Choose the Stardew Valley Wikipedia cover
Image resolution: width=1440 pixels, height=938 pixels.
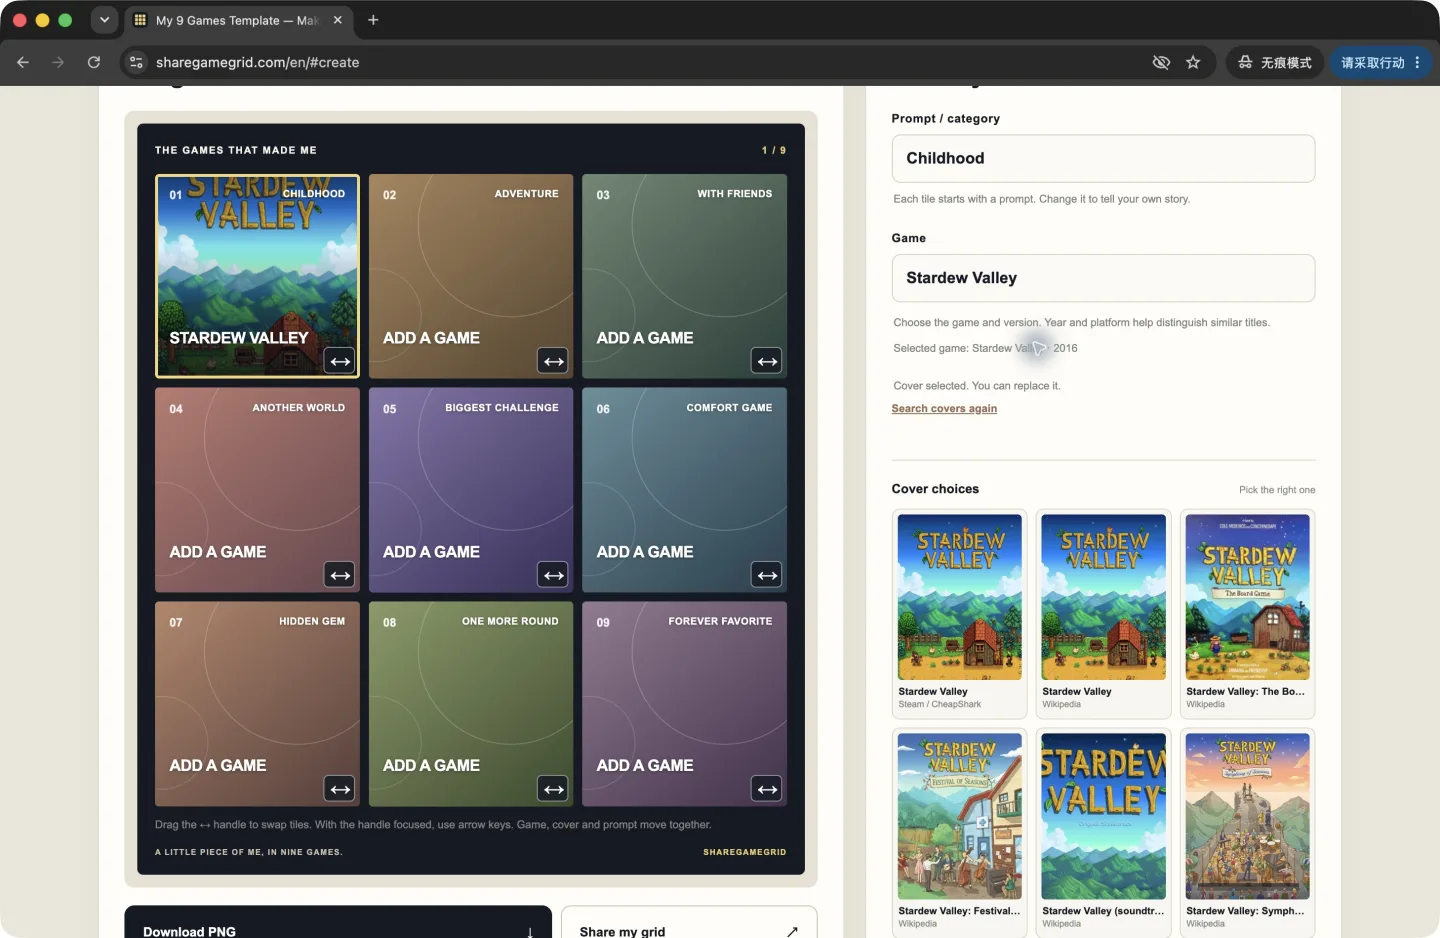coord(1103,614)
